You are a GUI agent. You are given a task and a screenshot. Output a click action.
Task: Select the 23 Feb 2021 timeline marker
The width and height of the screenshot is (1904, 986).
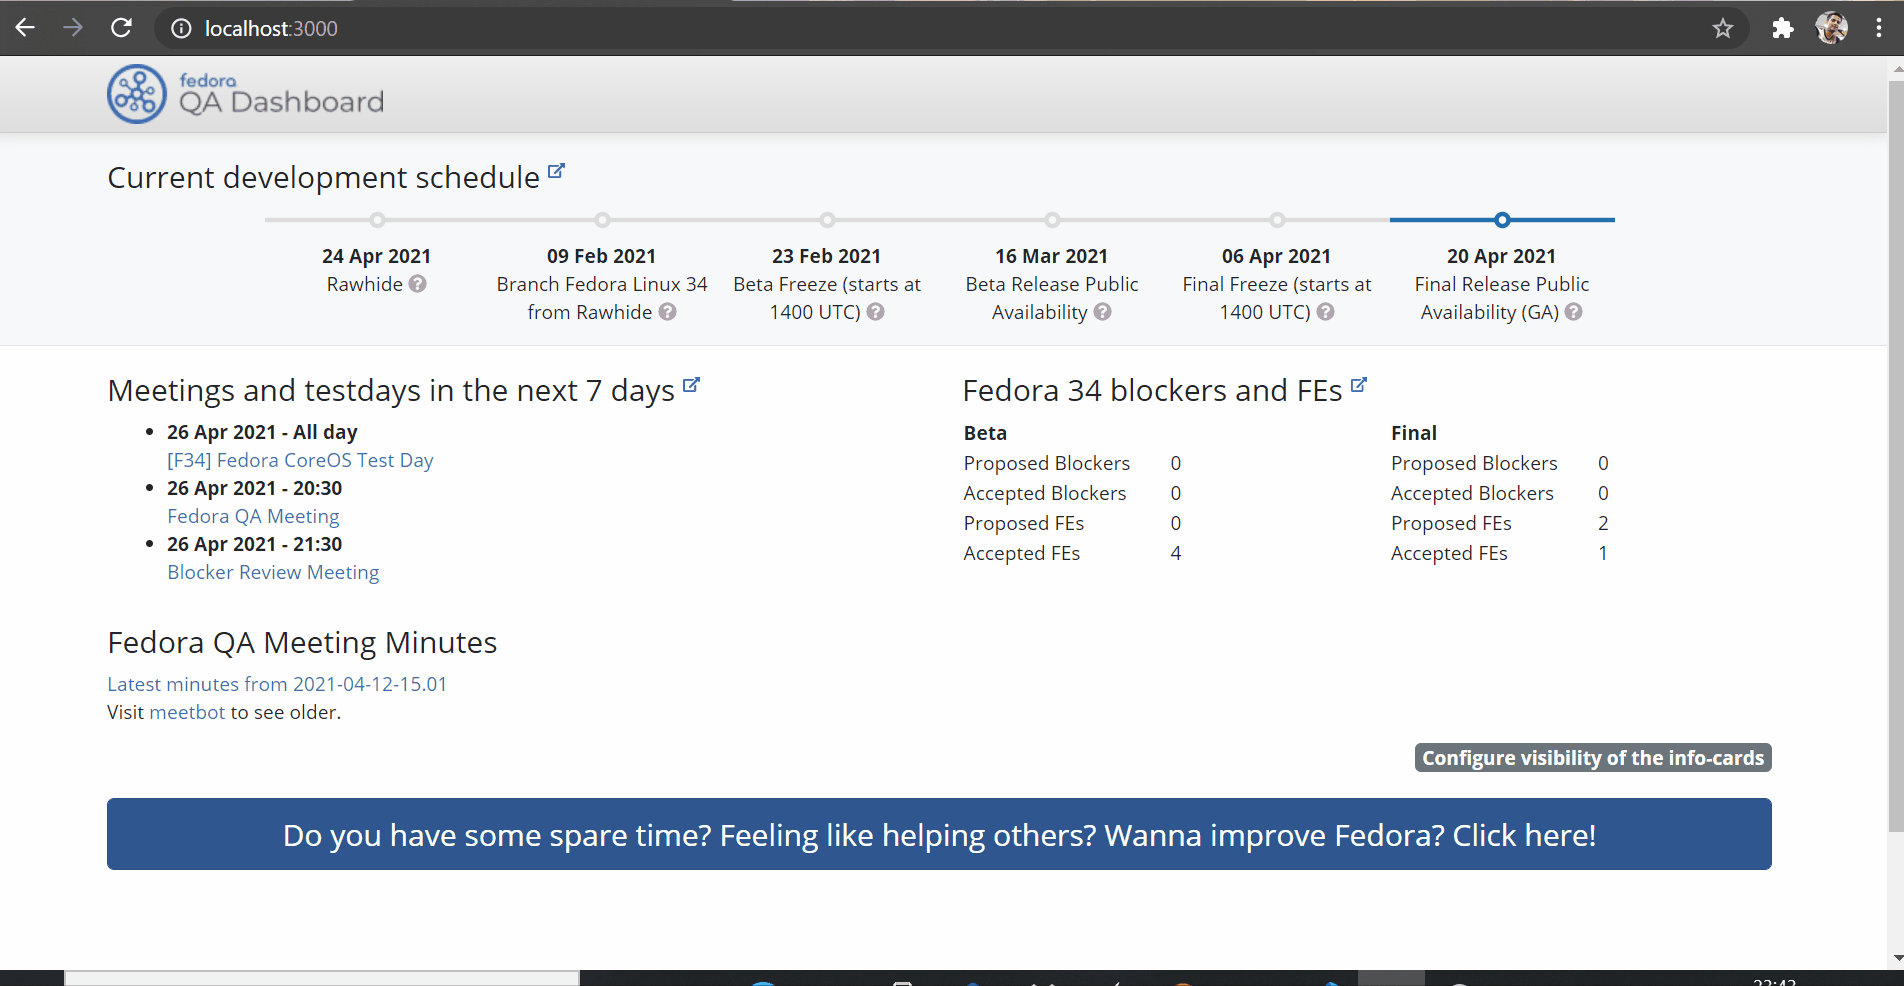[827, 220]
